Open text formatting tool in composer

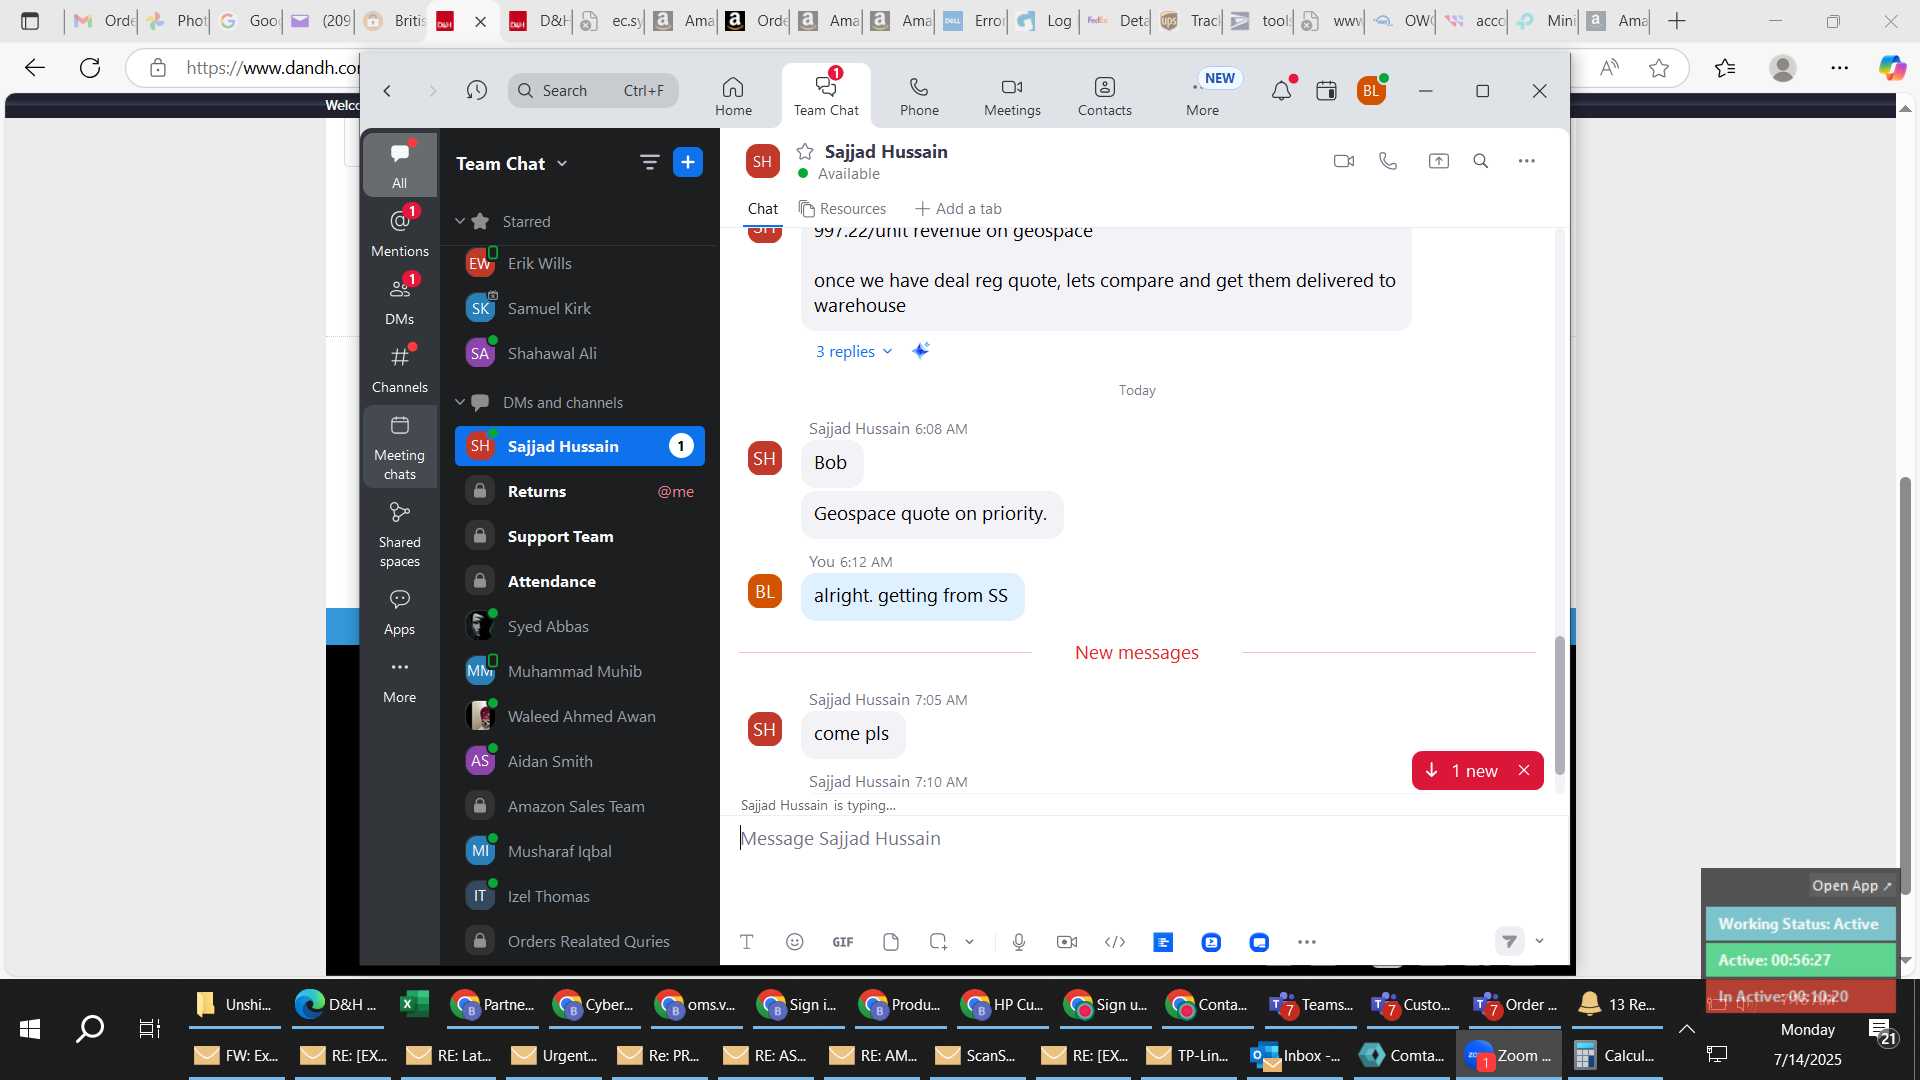[x=746, y=942]
